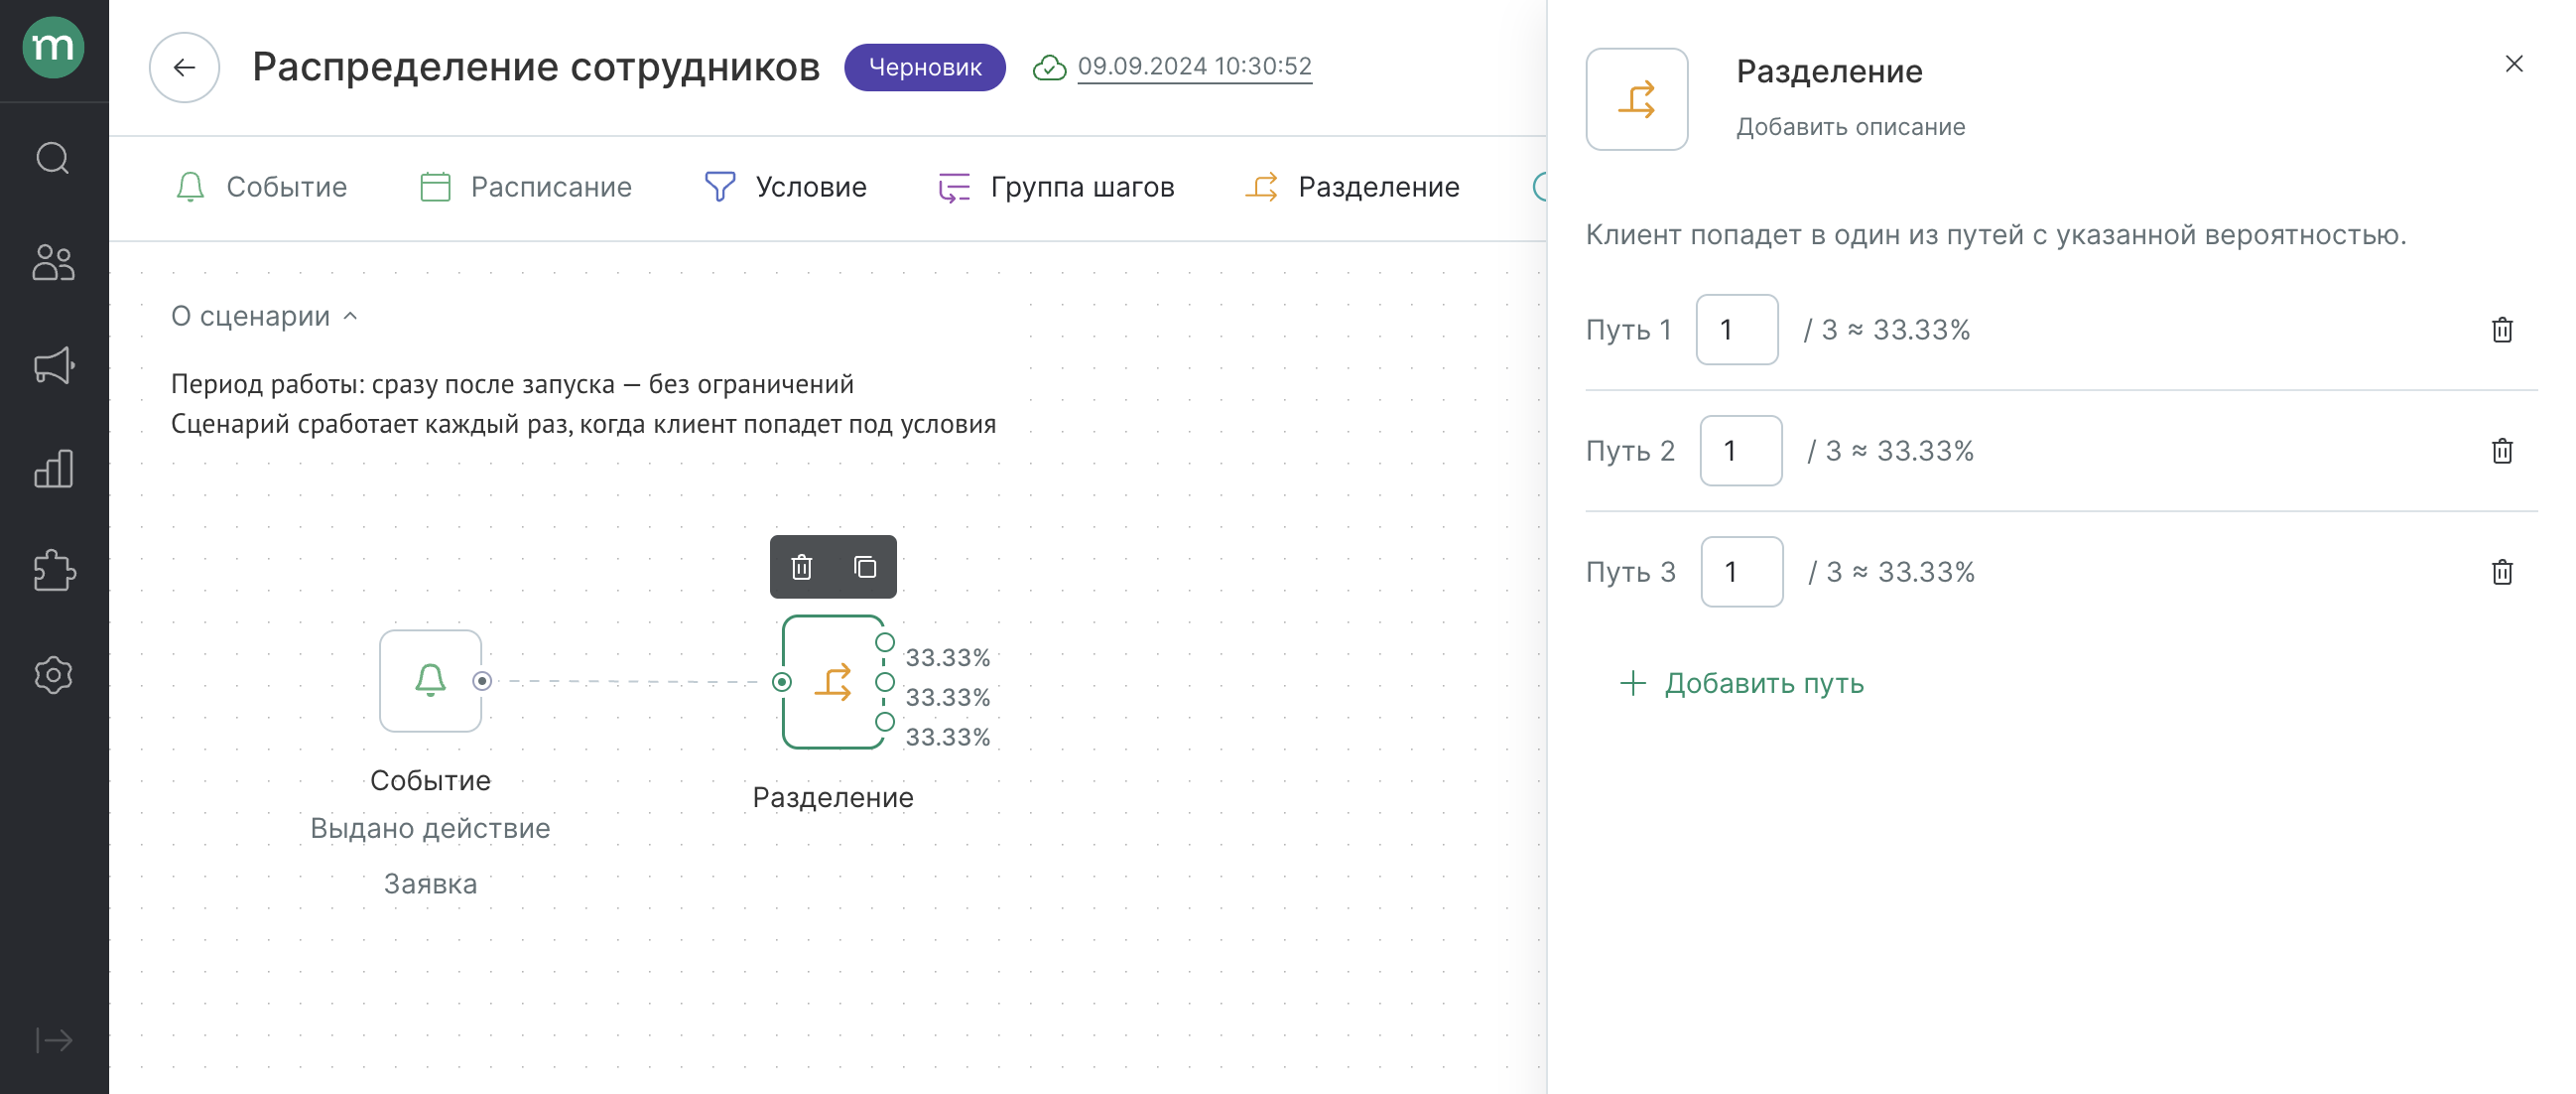
Task: Add a Событие block from toolbar
Action: [261, 187]
